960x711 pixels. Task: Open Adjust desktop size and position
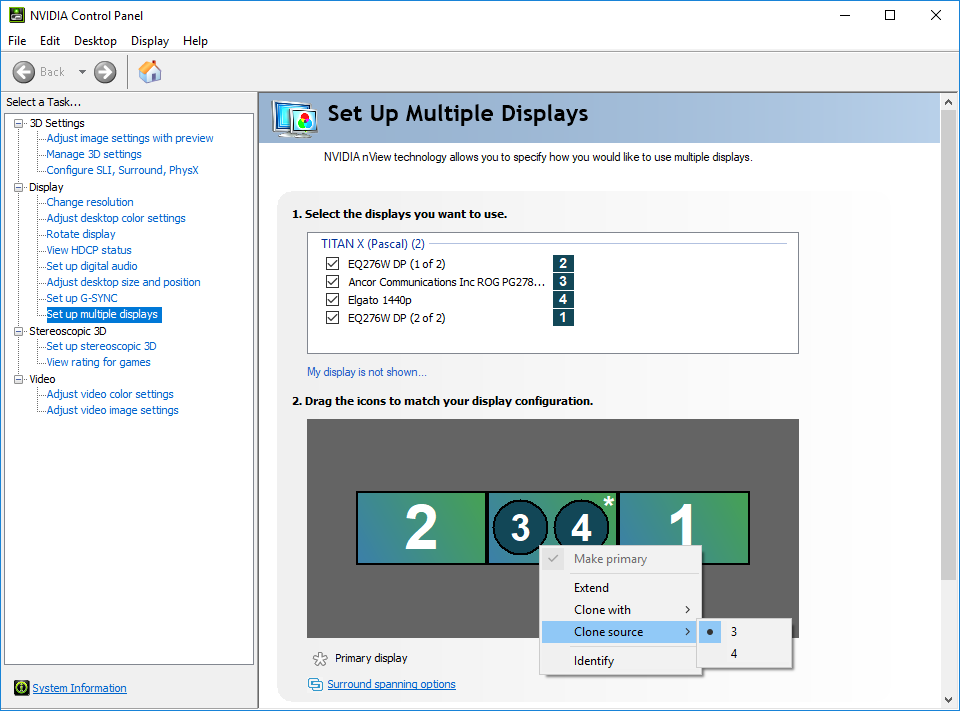coord(124,282)
